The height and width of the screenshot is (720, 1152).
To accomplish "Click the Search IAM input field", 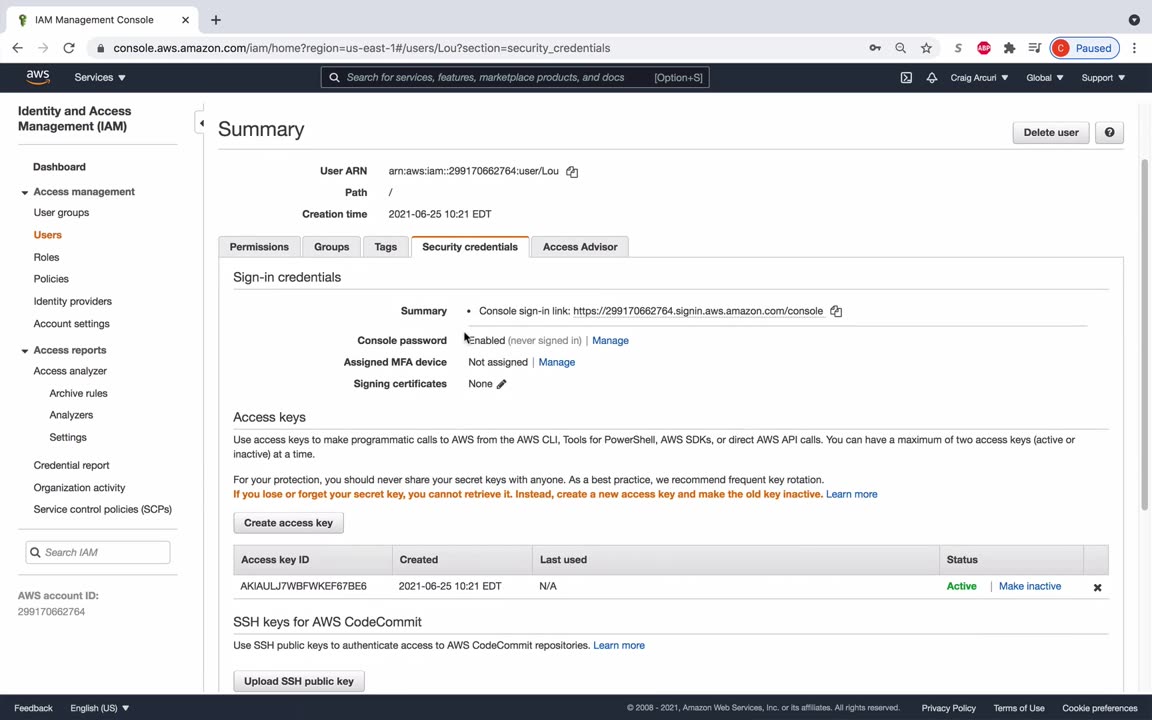I will pyautogui.click(x=98, y=552).
